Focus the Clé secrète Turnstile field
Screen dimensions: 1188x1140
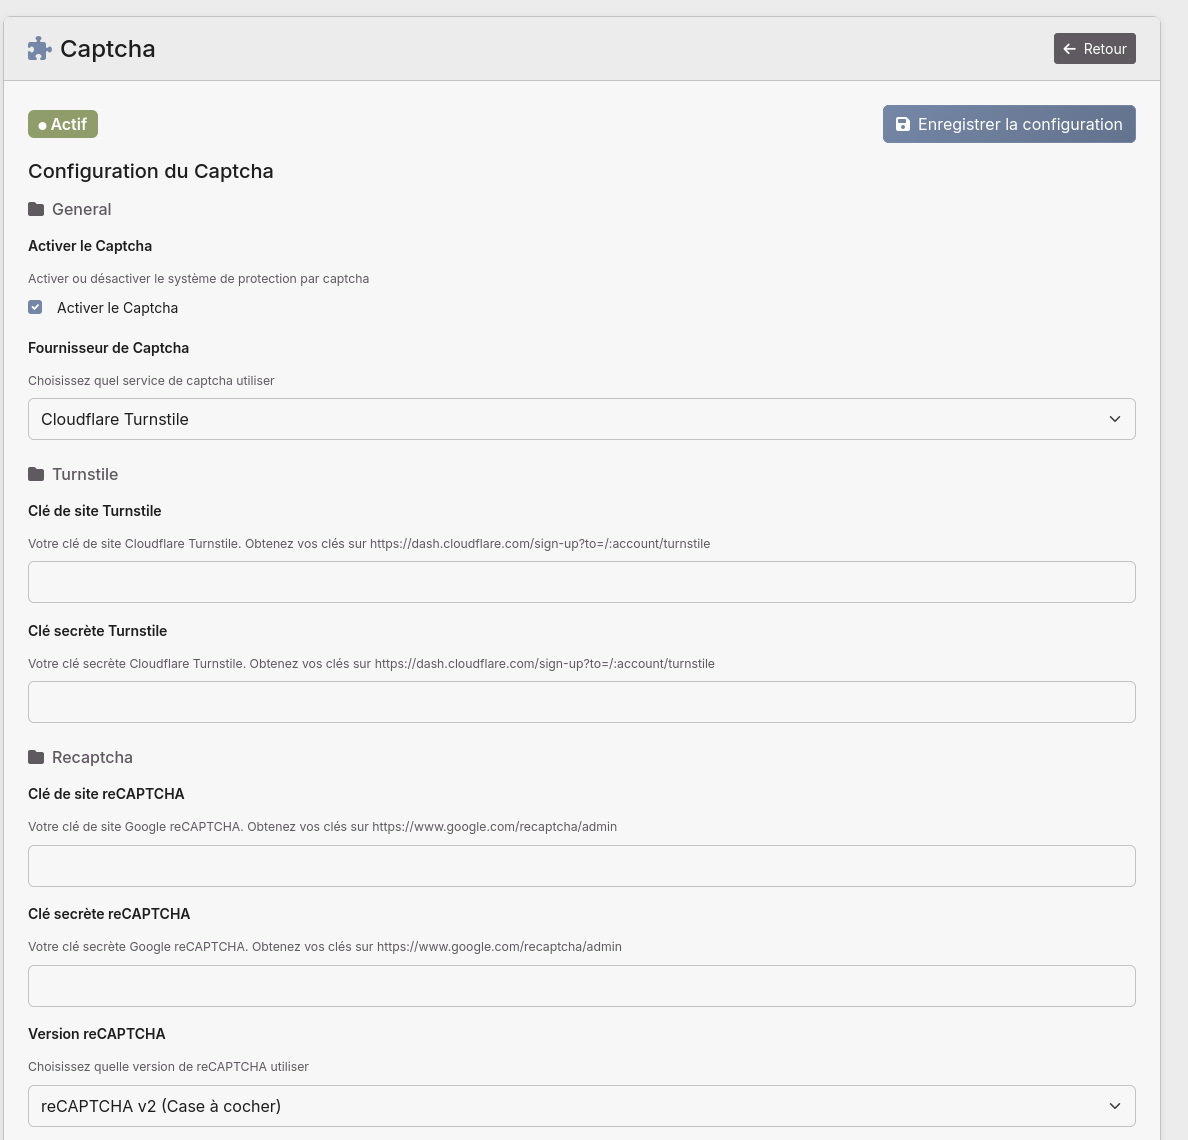tap(581, 702)
